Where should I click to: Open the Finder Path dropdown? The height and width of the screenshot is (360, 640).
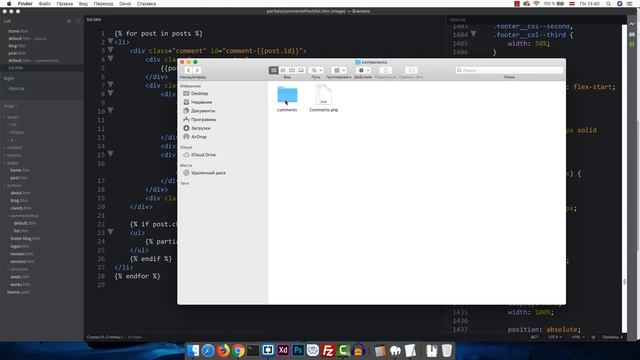316,70
